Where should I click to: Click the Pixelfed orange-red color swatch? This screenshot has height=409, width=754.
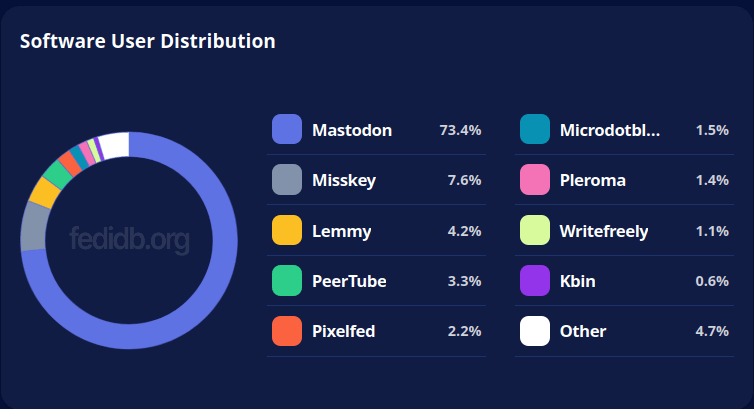tap(287, 331)
